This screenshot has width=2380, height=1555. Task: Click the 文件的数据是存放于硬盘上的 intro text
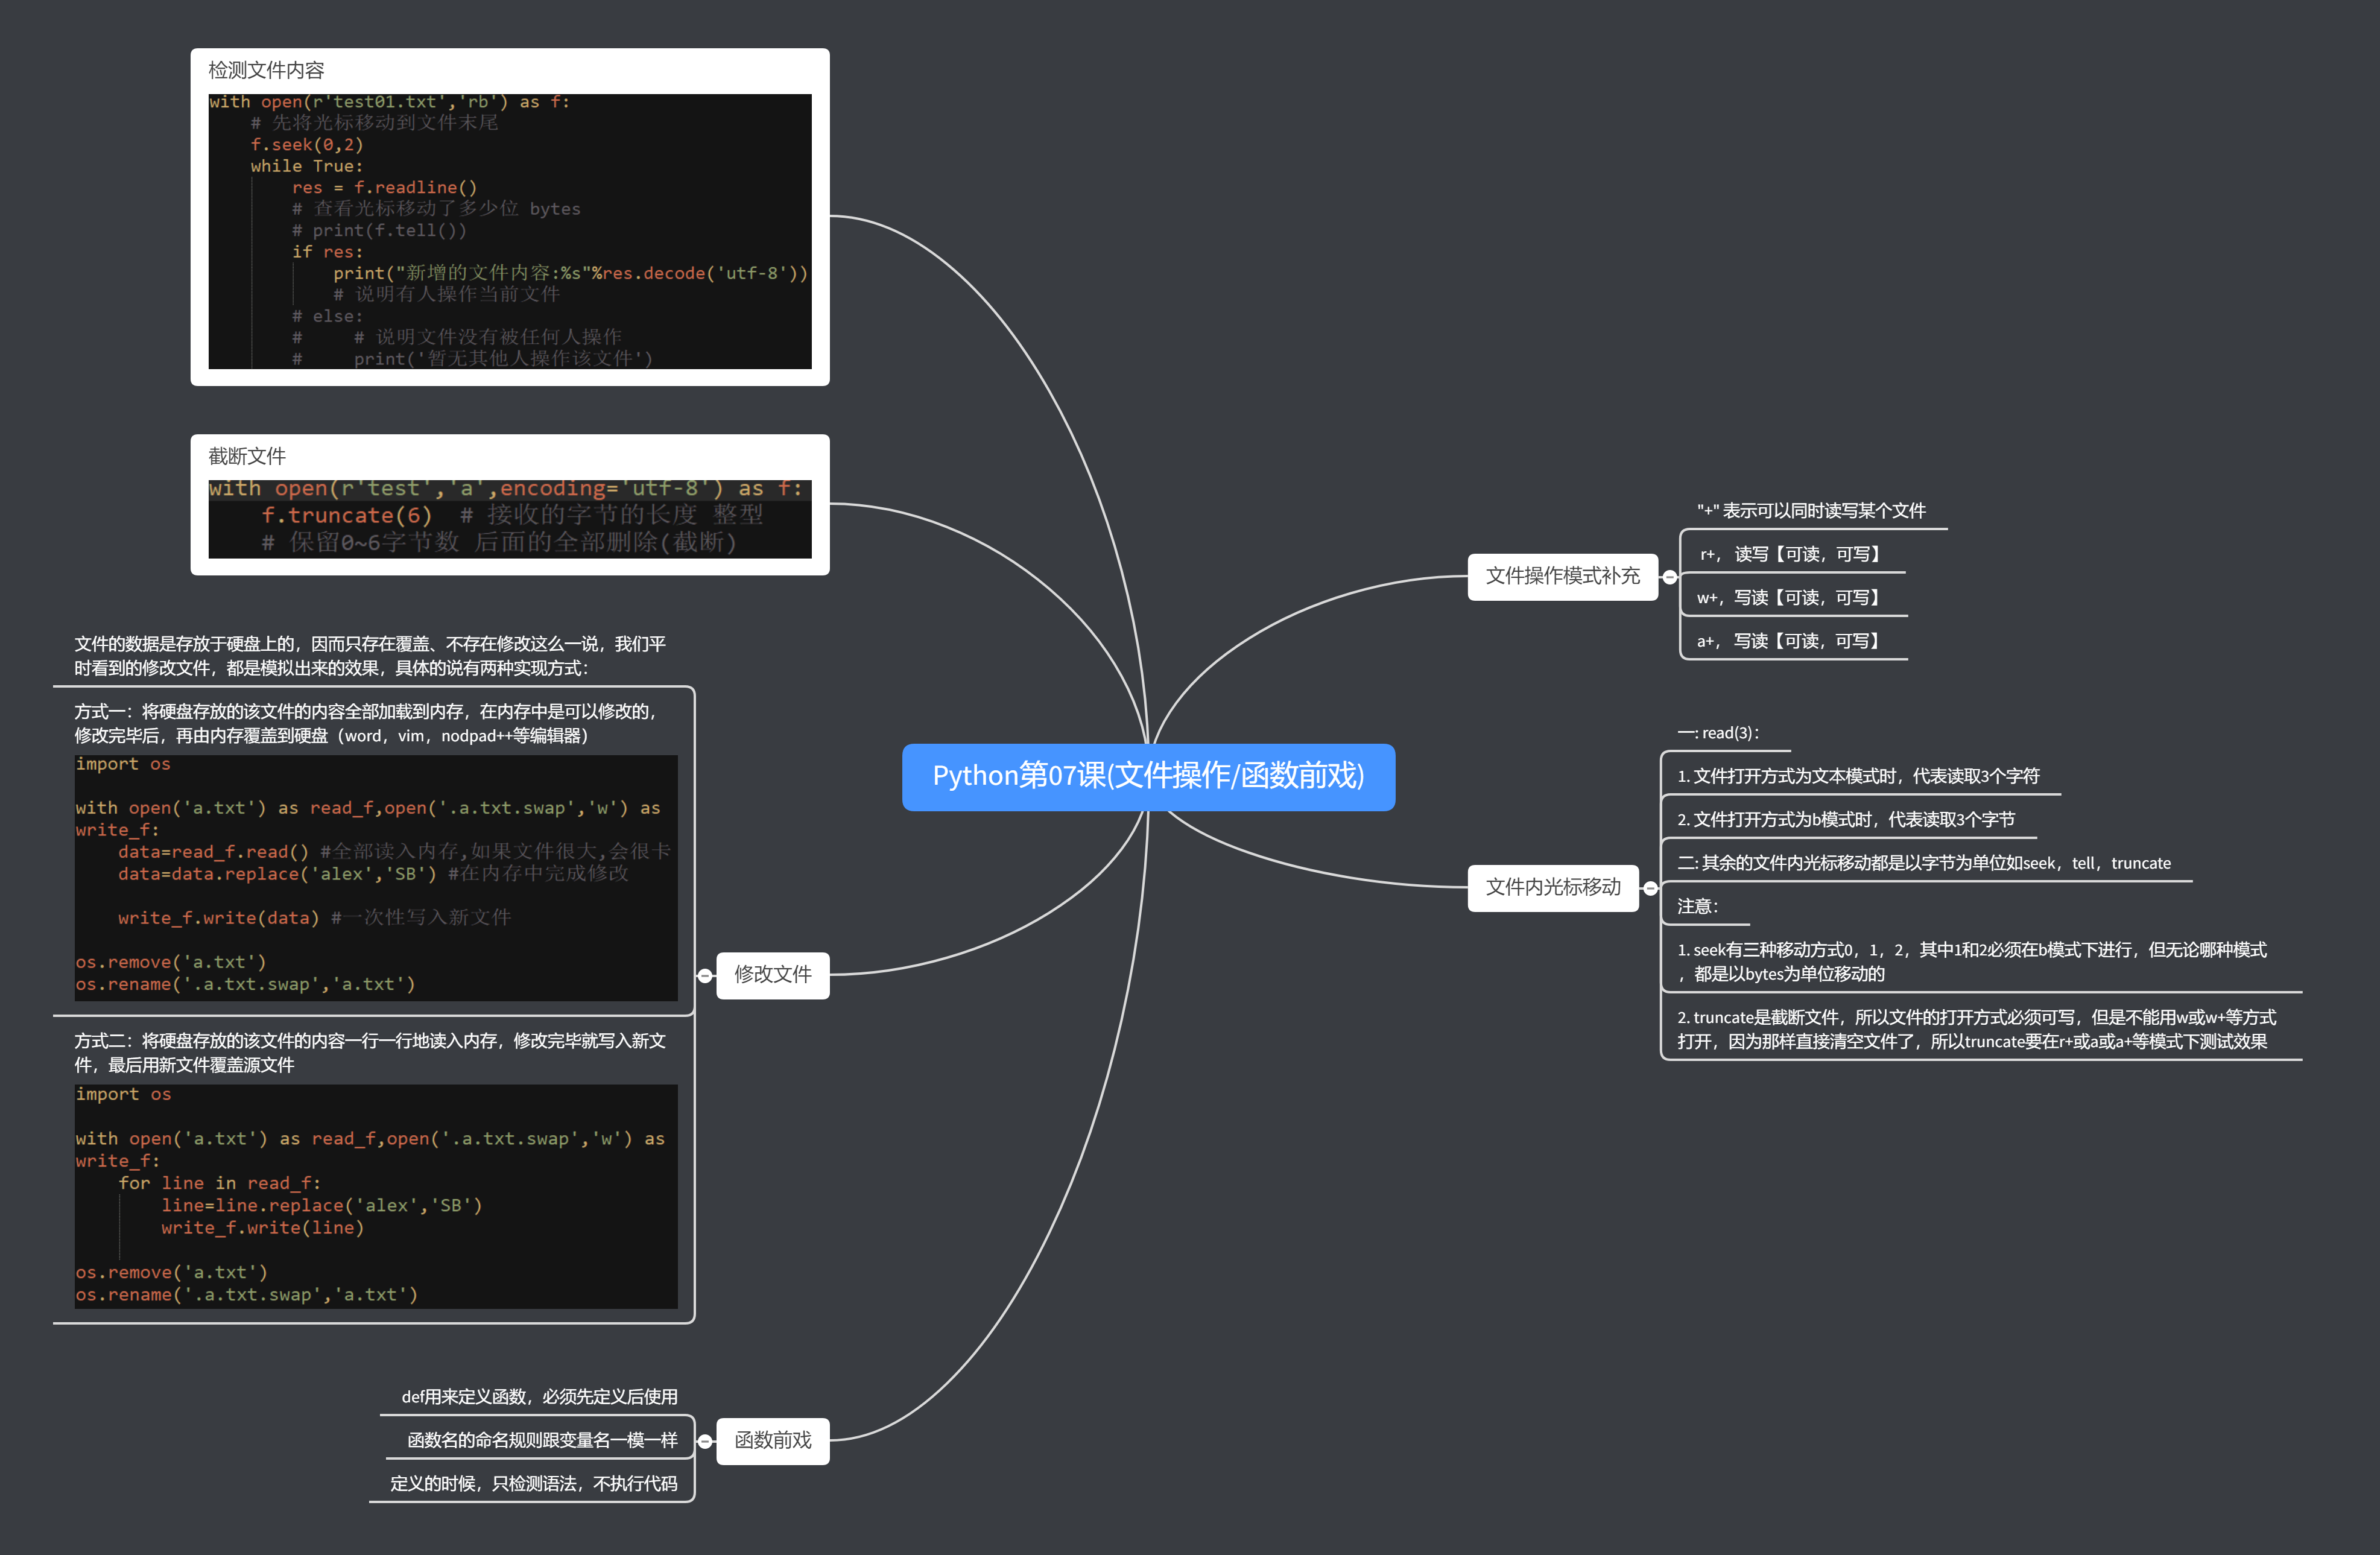370,657
